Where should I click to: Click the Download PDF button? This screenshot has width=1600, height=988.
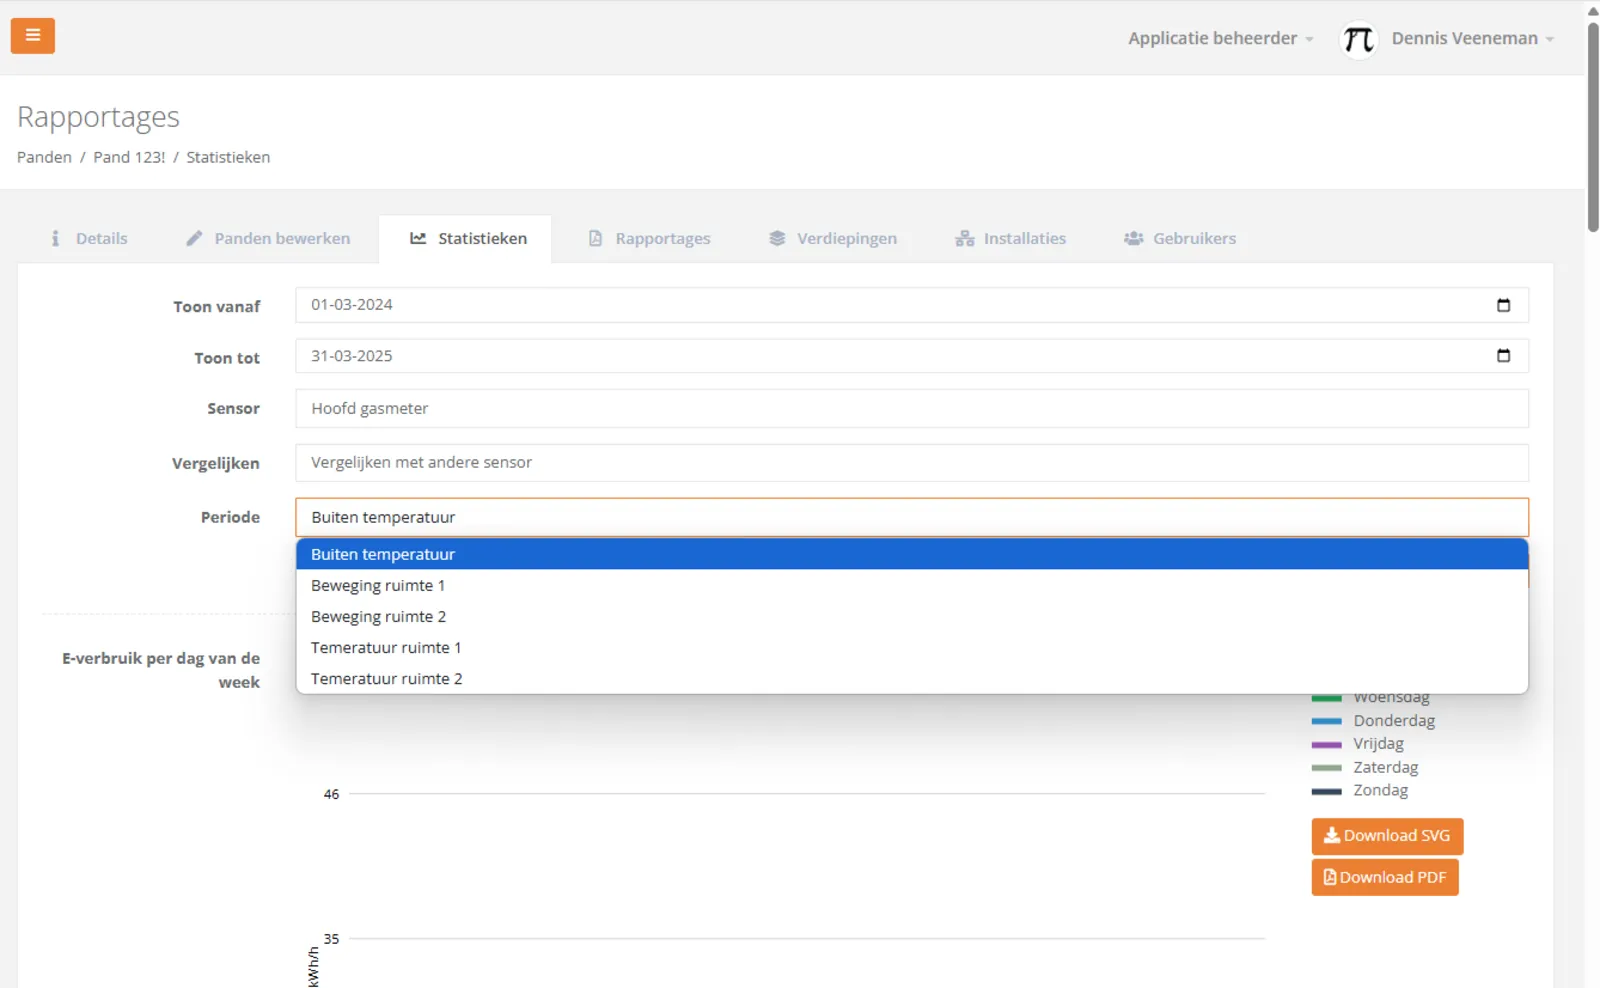point(1385,877)
